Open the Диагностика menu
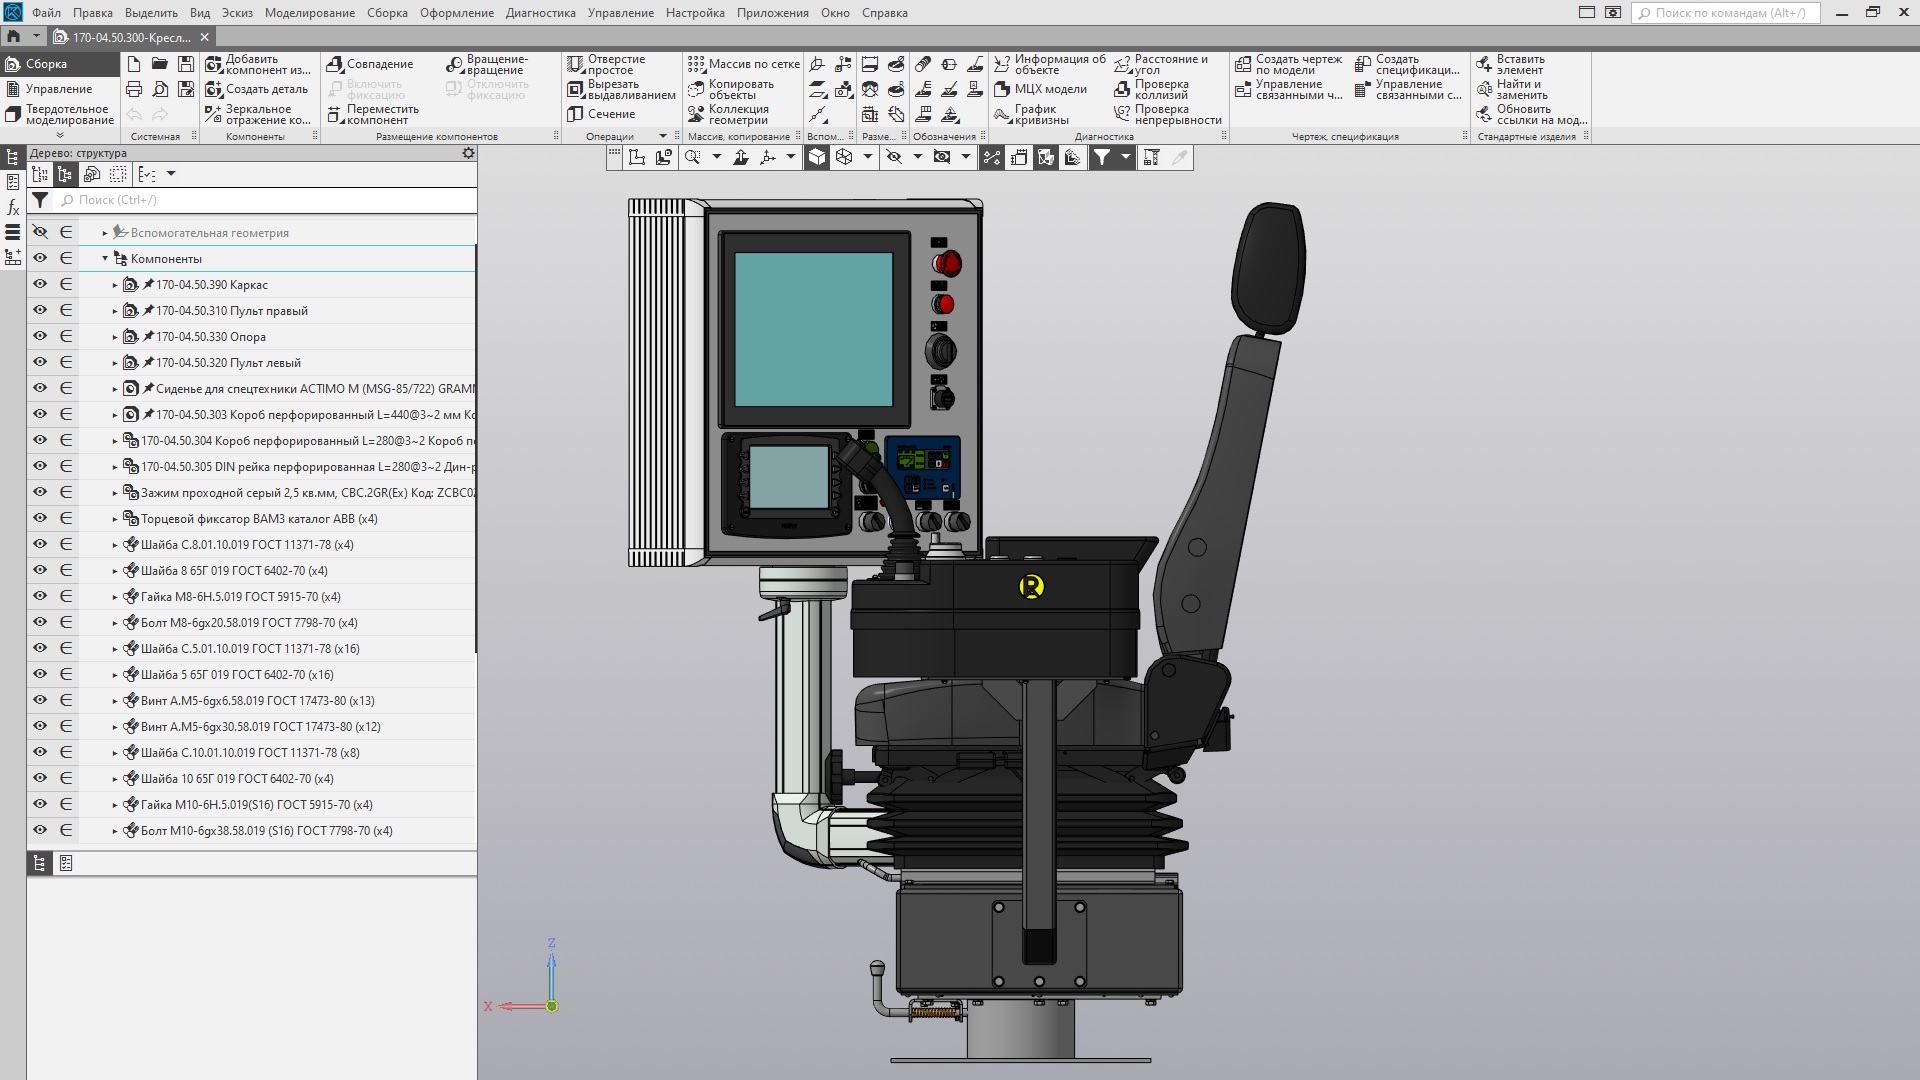Screen dimensions: 1920x1080 coord(540,13)
